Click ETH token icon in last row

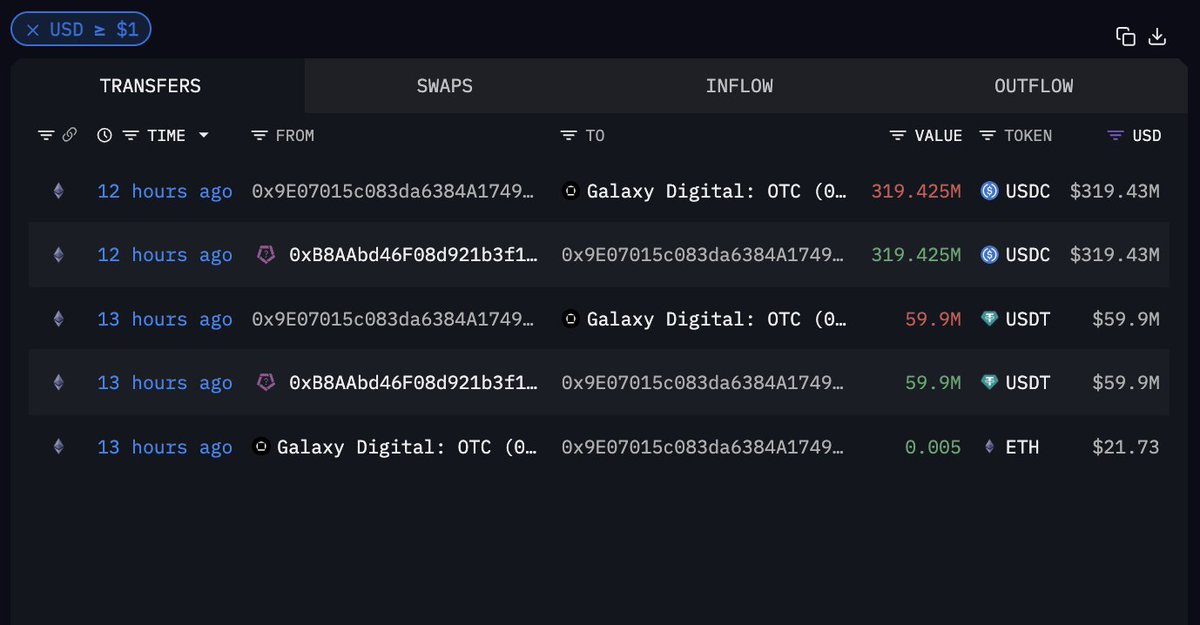(990, 447)
